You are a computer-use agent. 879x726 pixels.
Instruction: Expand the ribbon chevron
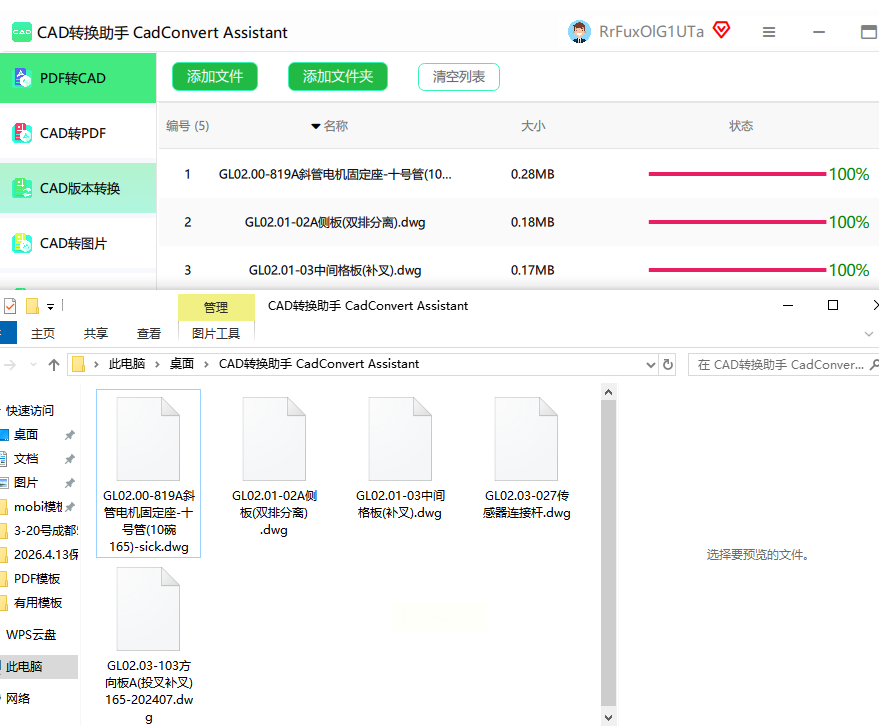pos(868,334)
